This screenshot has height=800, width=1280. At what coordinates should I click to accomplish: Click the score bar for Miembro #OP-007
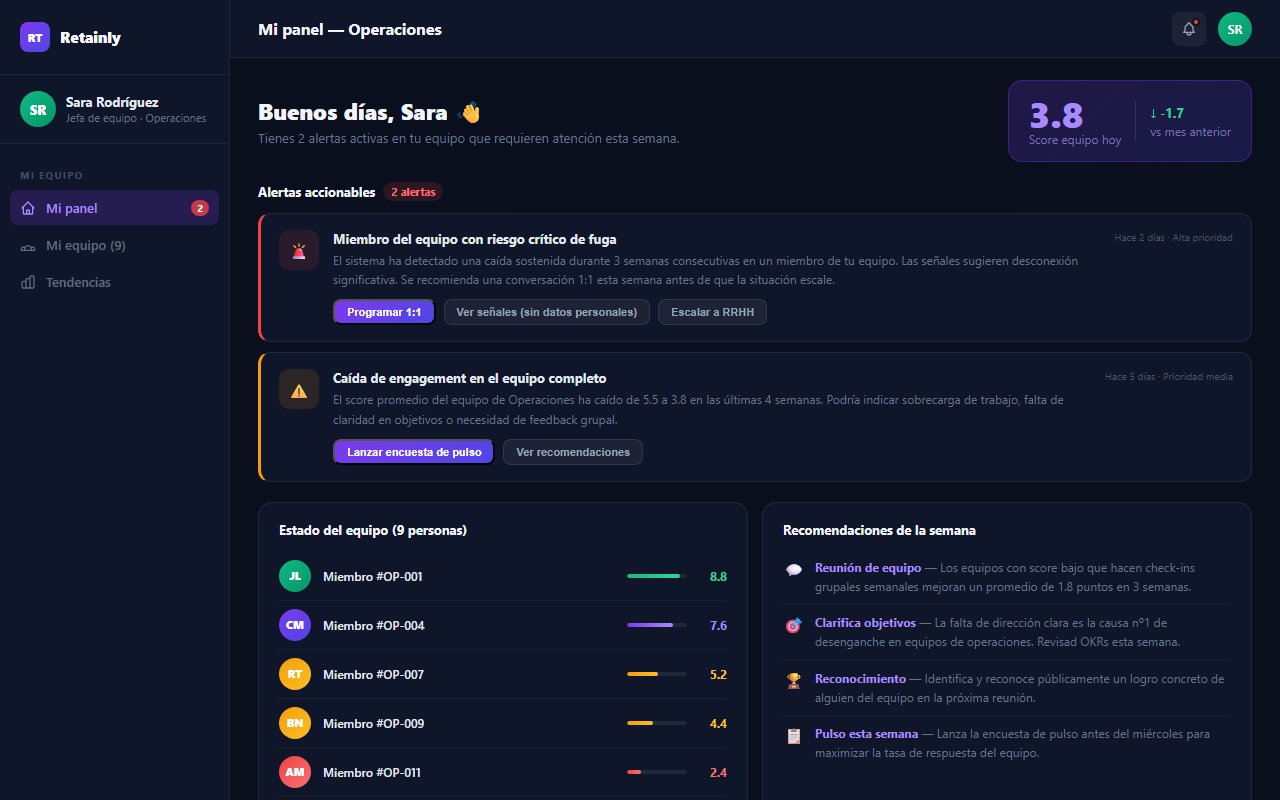657,674
